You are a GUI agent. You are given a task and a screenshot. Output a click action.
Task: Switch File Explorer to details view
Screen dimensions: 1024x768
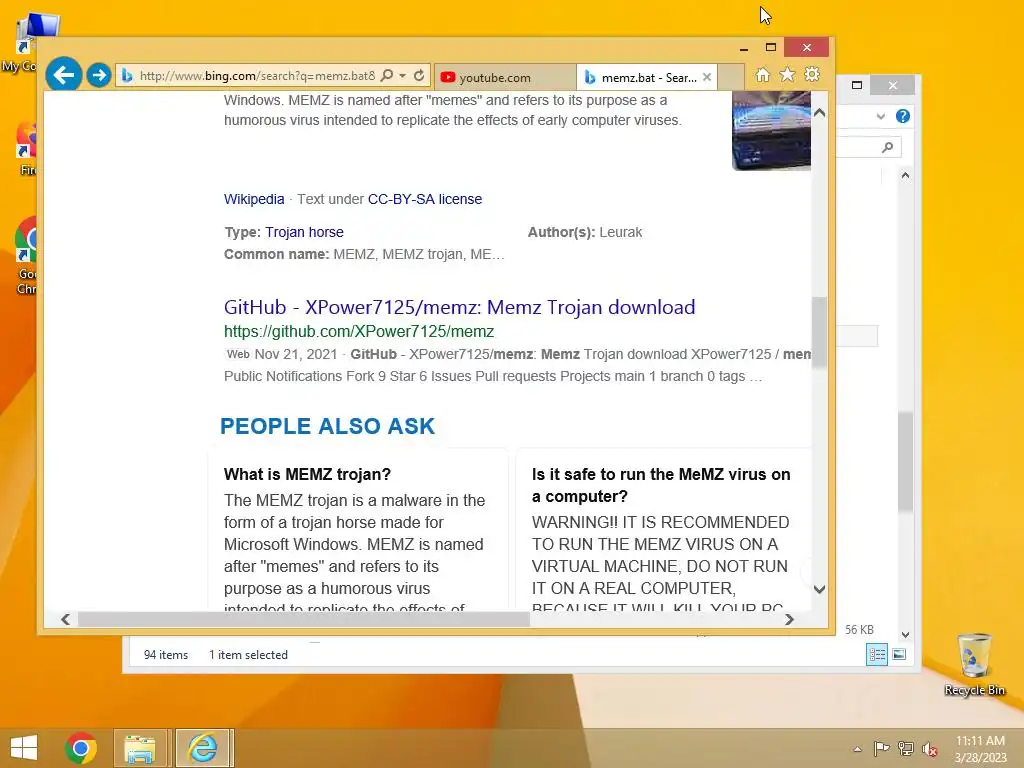[876, 654]
